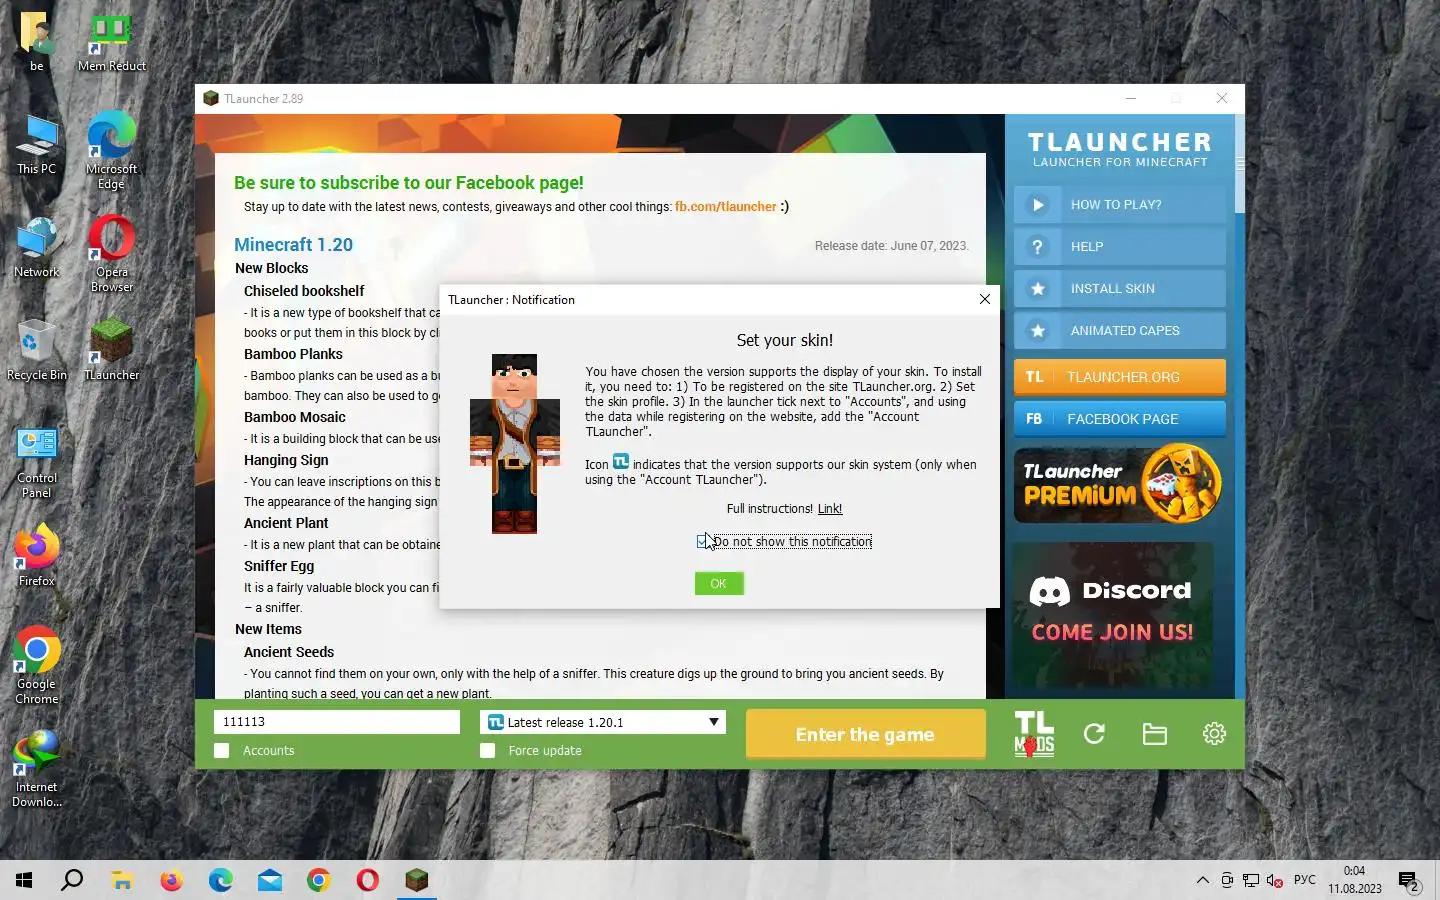
Task: Click the taskbar clock showing 0:04
Action: 1355,880
